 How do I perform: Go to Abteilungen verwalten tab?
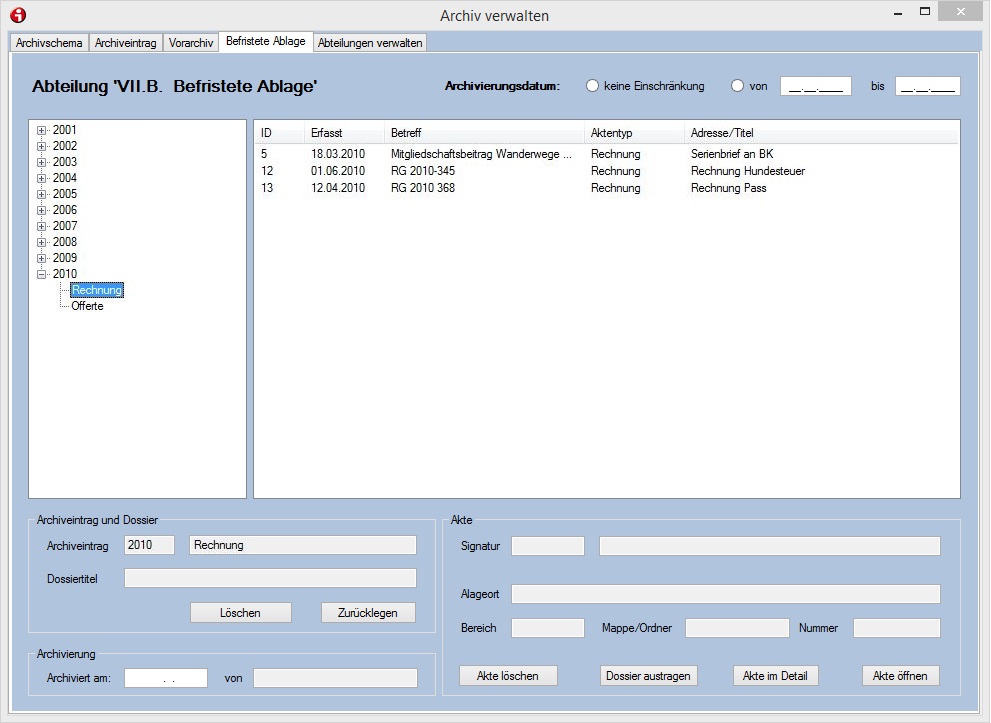[x=370, y=43]
